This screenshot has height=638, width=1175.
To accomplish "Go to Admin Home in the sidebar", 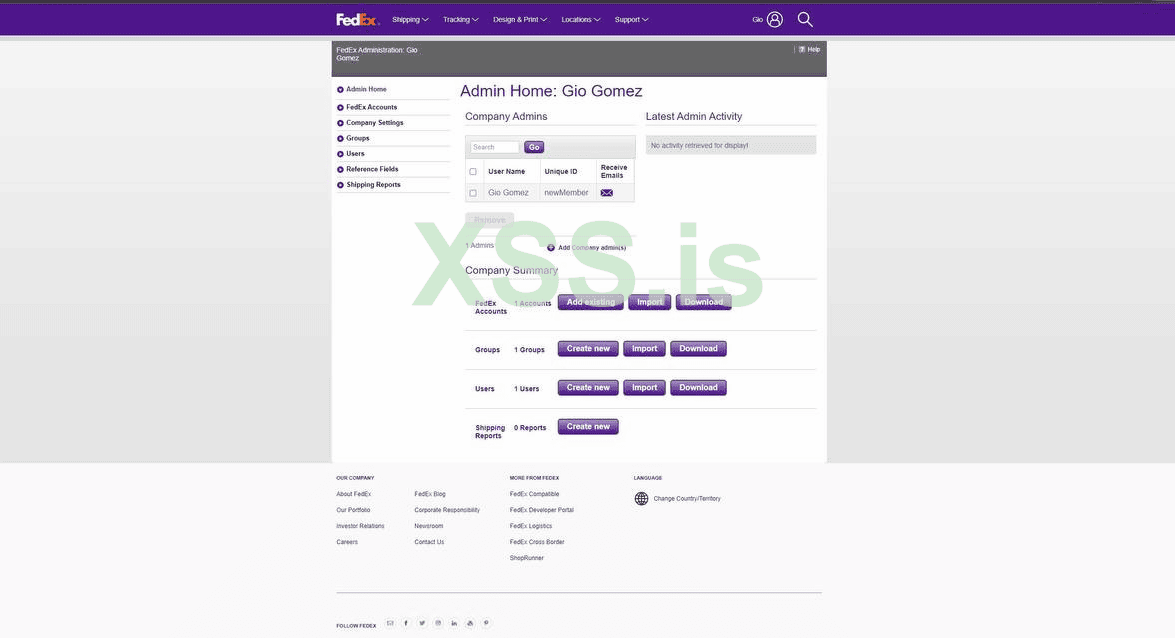I will pyautogui.click(x=366, y=89).
